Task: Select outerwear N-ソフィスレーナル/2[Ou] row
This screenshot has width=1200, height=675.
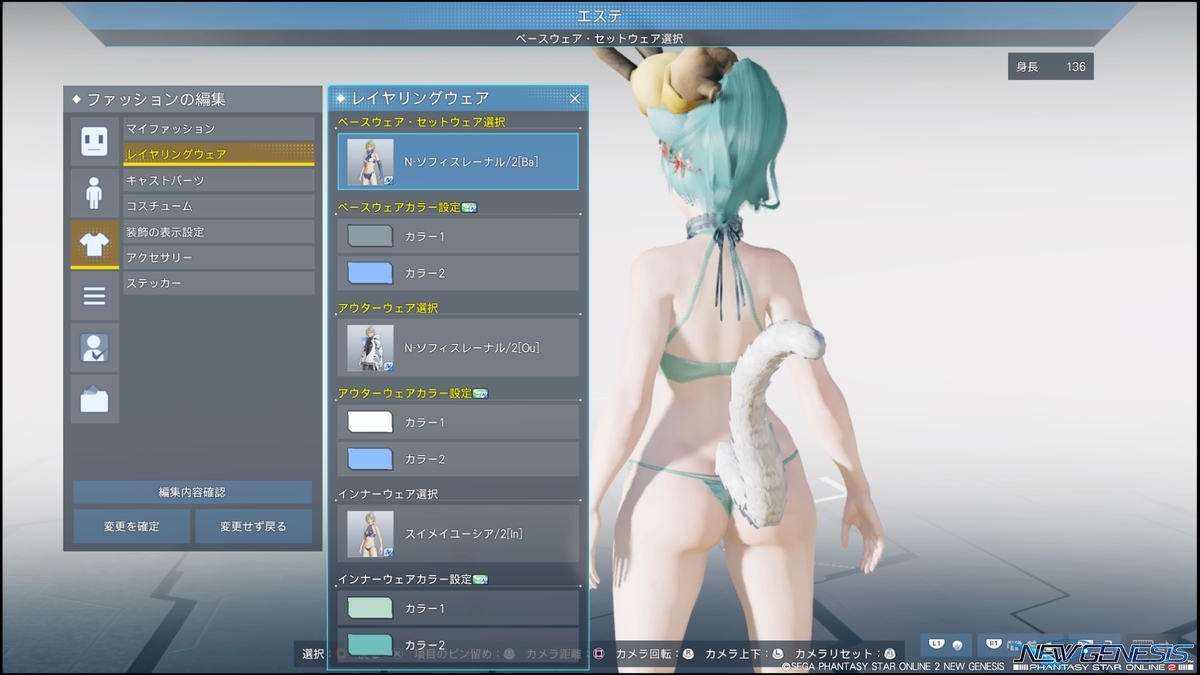Action: click(x=458, y=347)
